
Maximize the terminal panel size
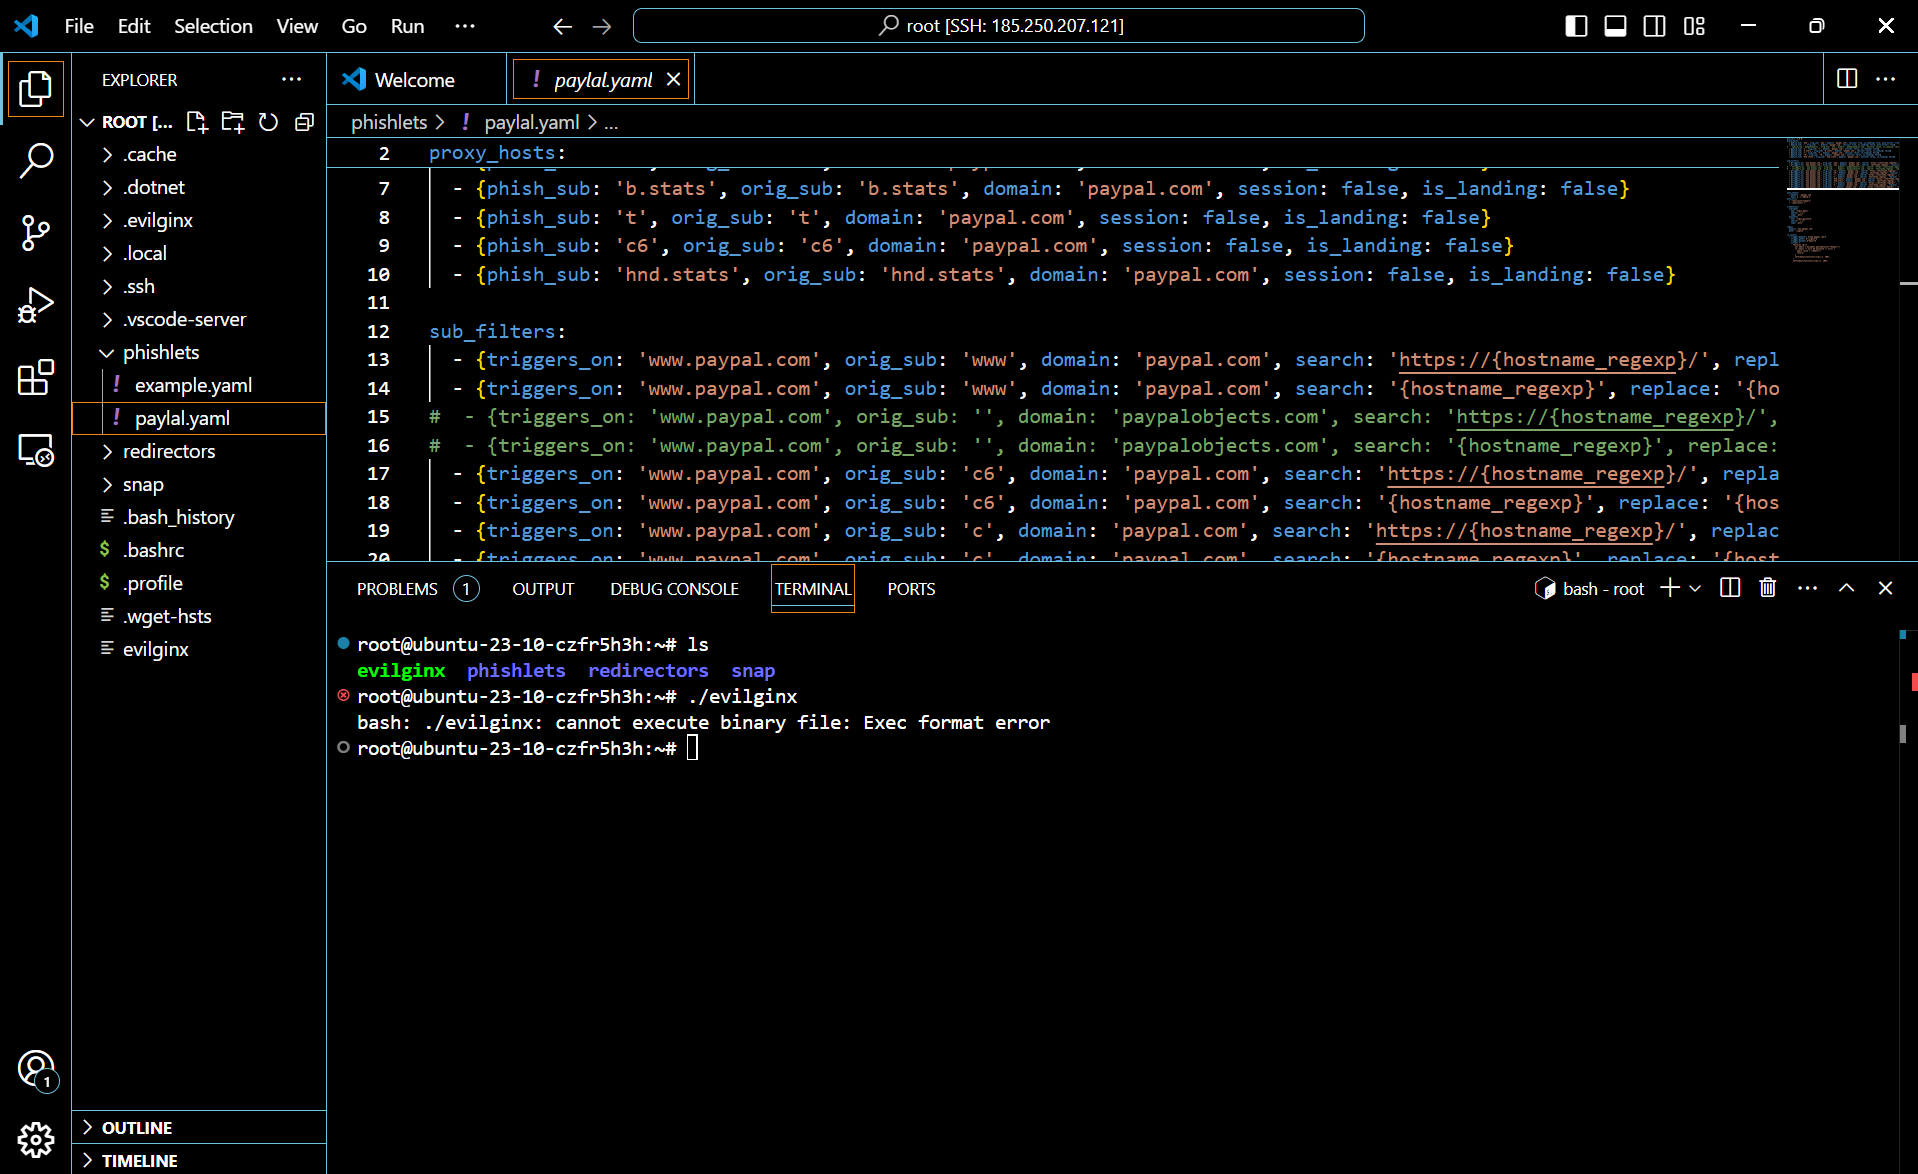click(1846, 588)
